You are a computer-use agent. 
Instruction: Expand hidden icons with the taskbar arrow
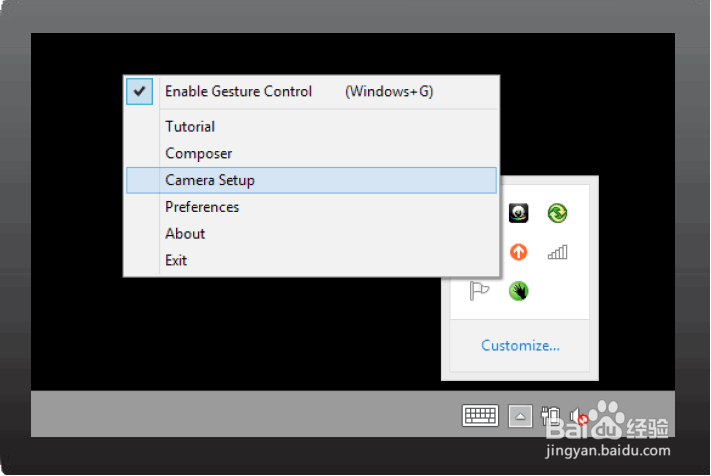(x=520, y=416)
